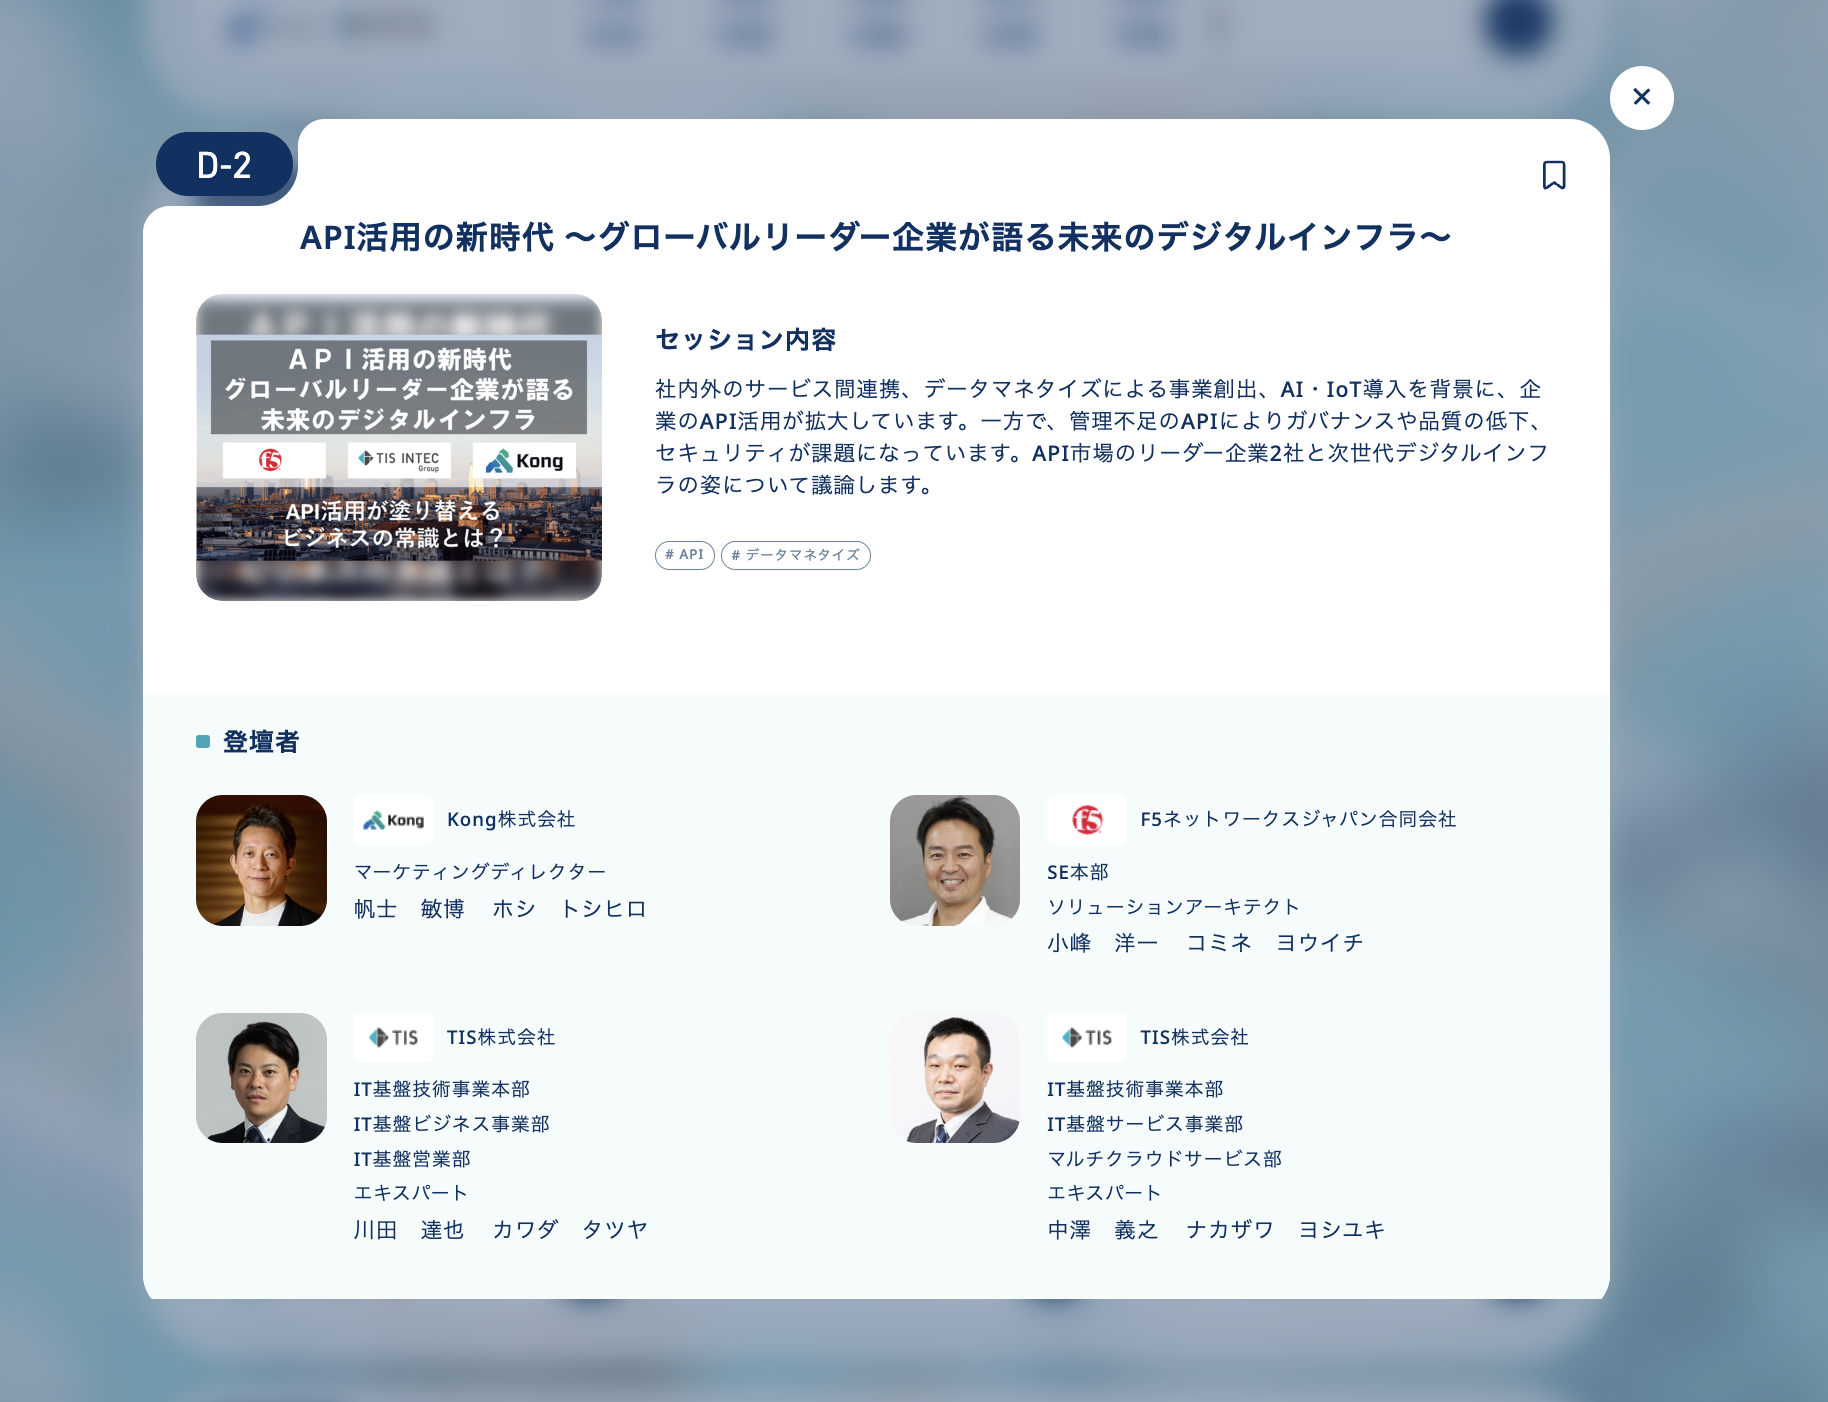Click speaker name 川田 達也 カワダ タツヤ
This screenshot has height=1402, width=1828.
pyautogui.click(x=501, y=1229)
